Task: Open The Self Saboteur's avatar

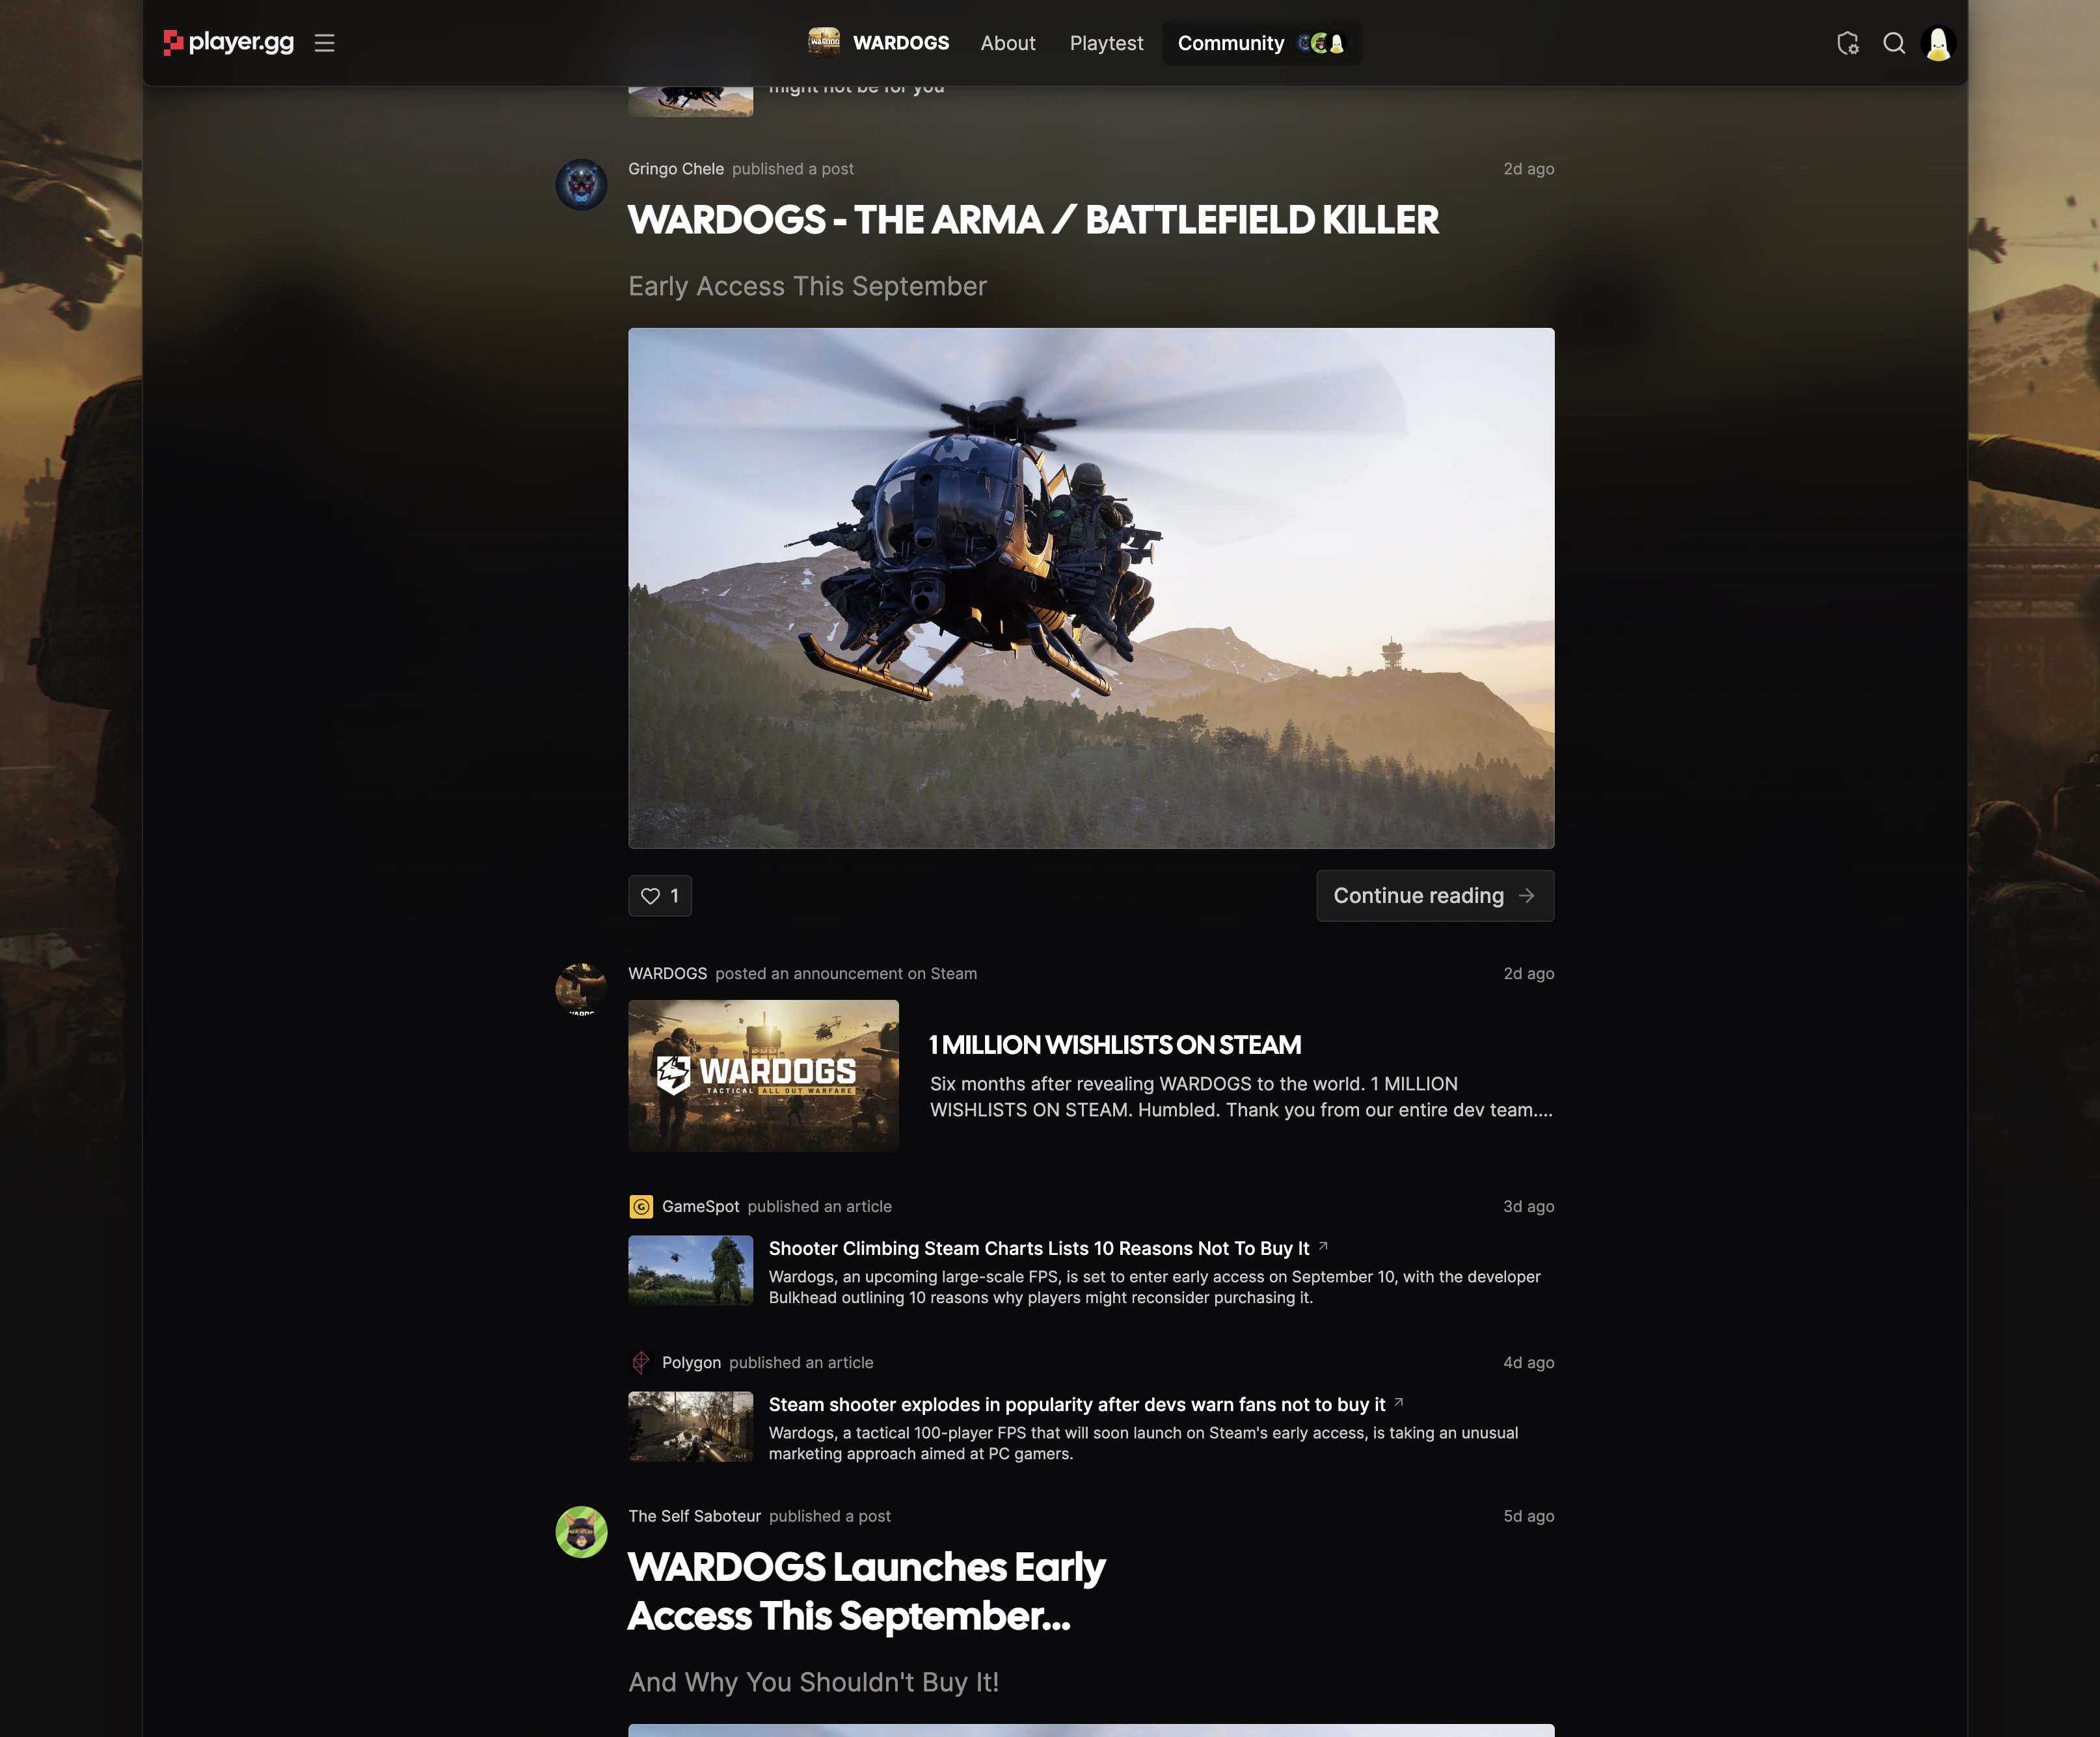Action: click(581, 1531)
